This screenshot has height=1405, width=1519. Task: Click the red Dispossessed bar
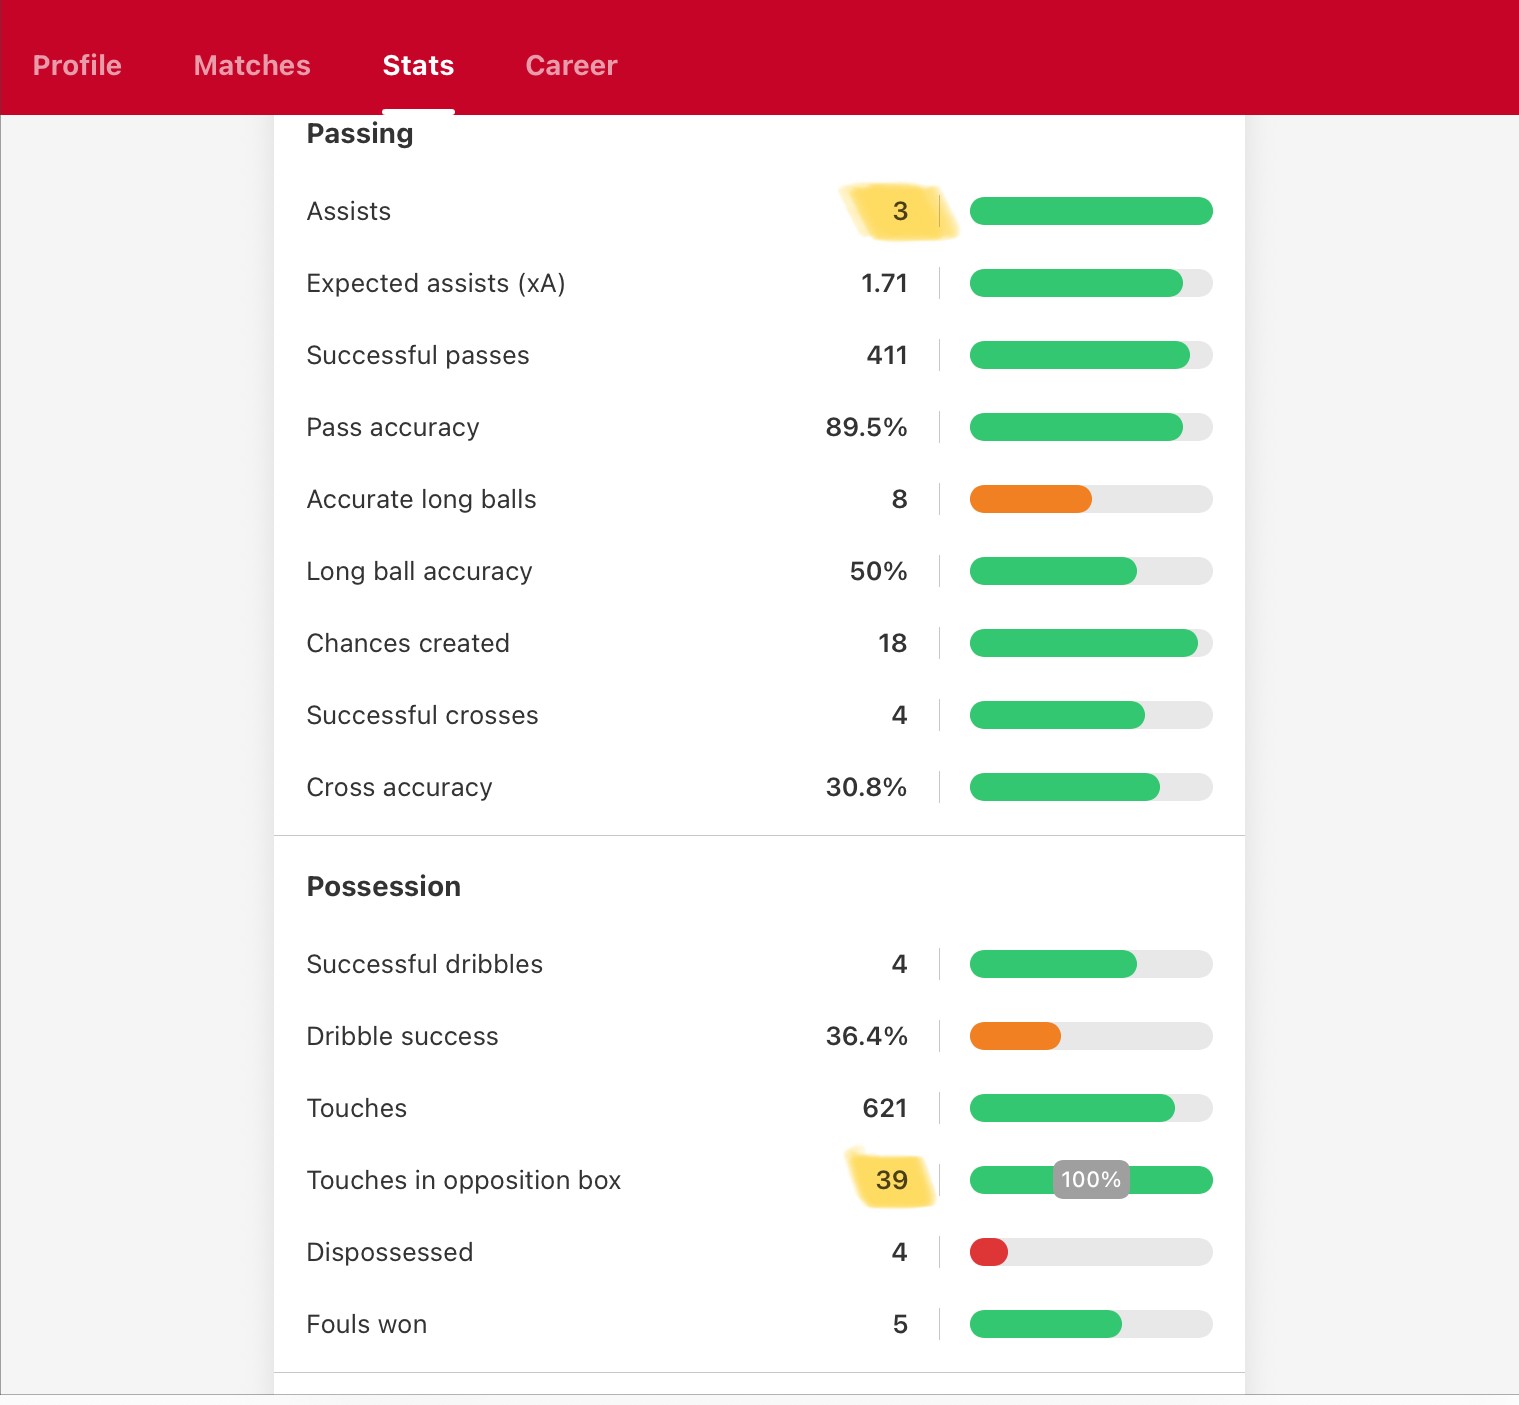click(x=989, y=1252)
